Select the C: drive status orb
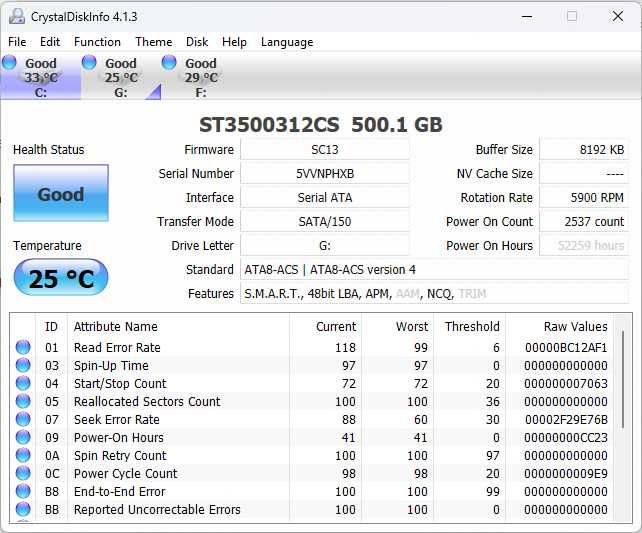642x533 pixels. 10,62
